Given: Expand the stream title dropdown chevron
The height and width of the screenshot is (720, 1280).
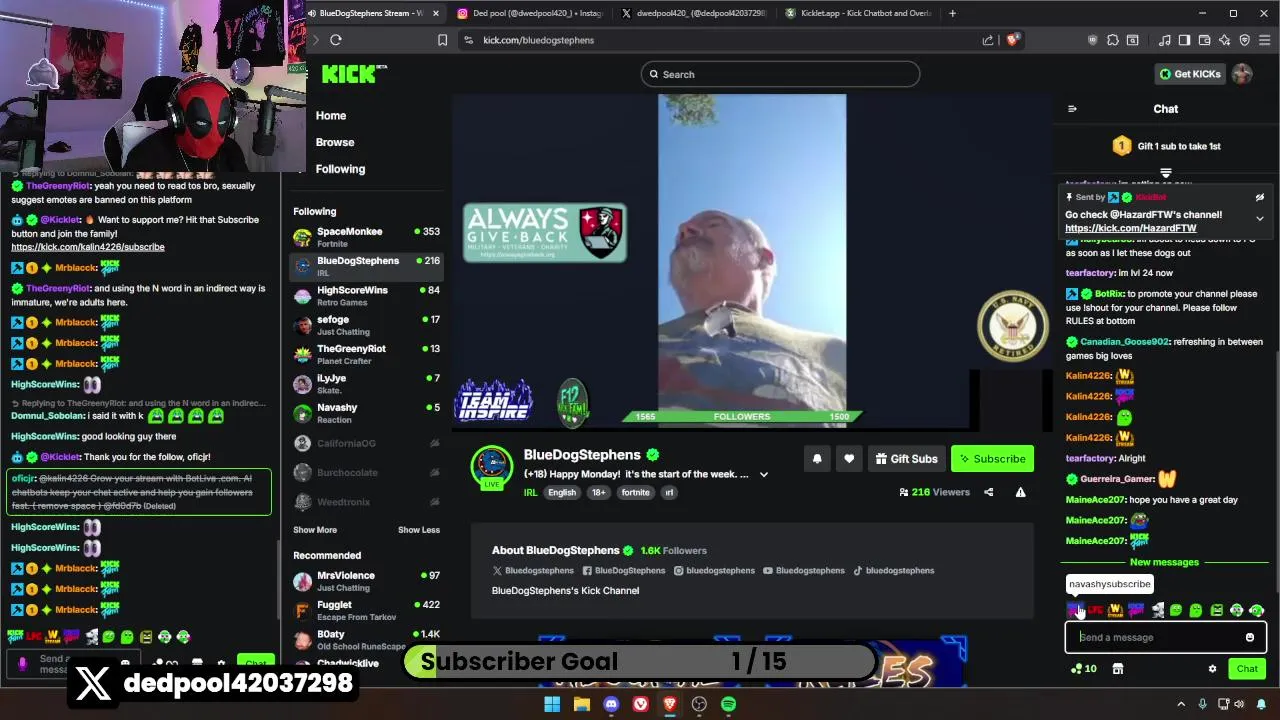Looking at the screenshot, I should click(763, 475).
